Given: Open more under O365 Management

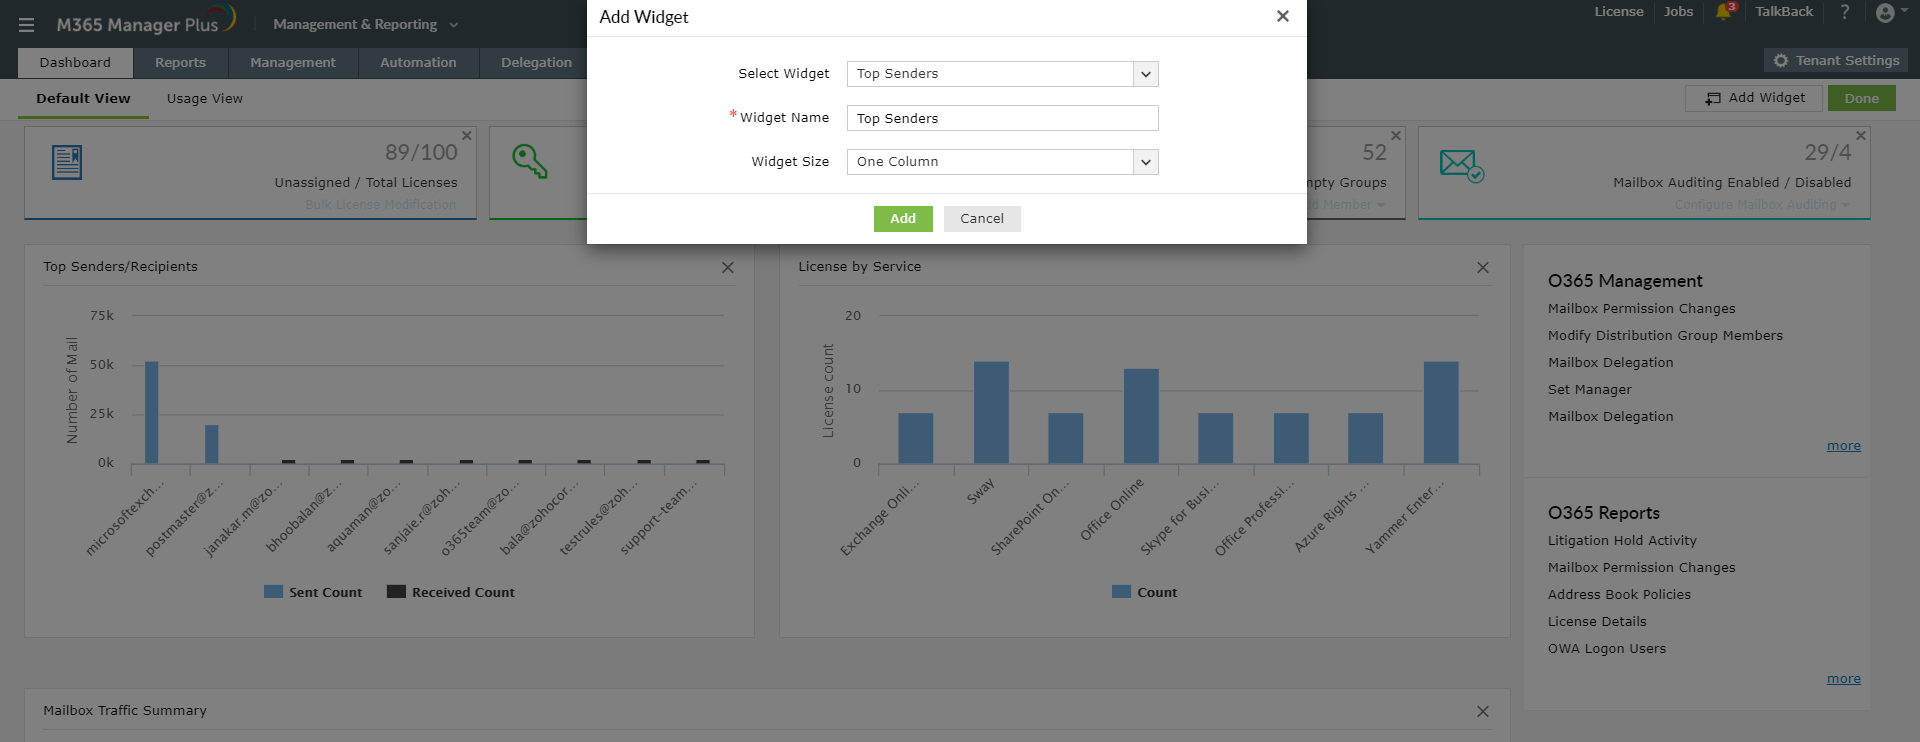Looking at the screenshot, I should click(x=1844, y=446).
